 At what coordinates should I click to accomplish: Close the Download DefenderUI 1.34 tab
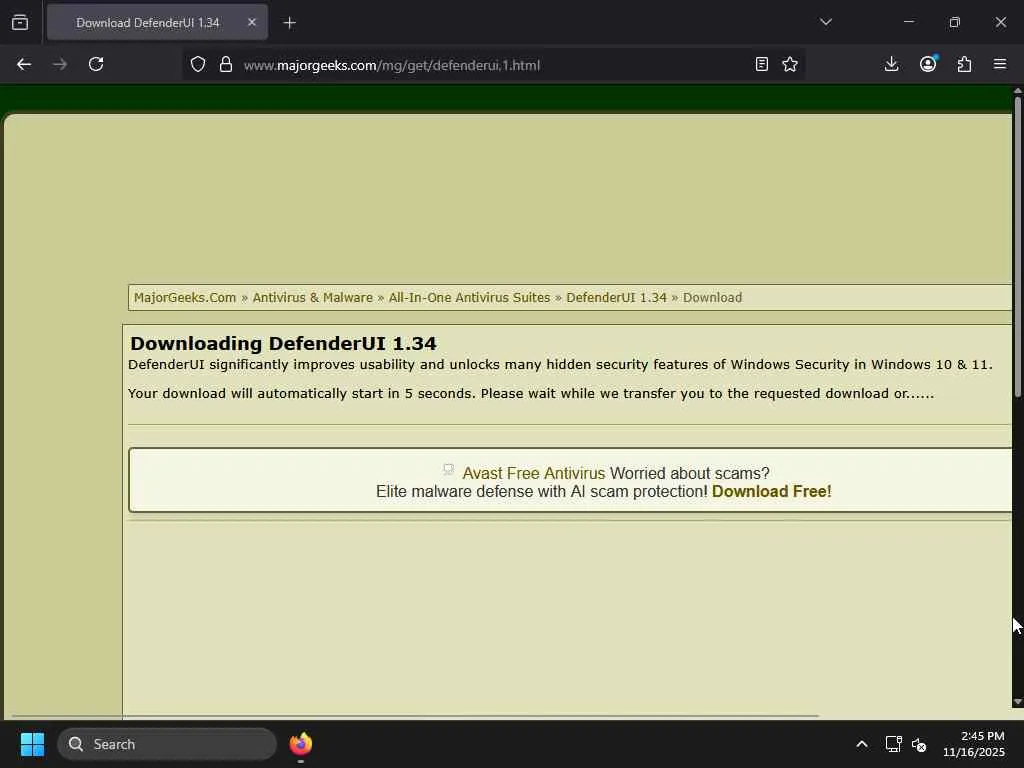[x=251, y=22]
